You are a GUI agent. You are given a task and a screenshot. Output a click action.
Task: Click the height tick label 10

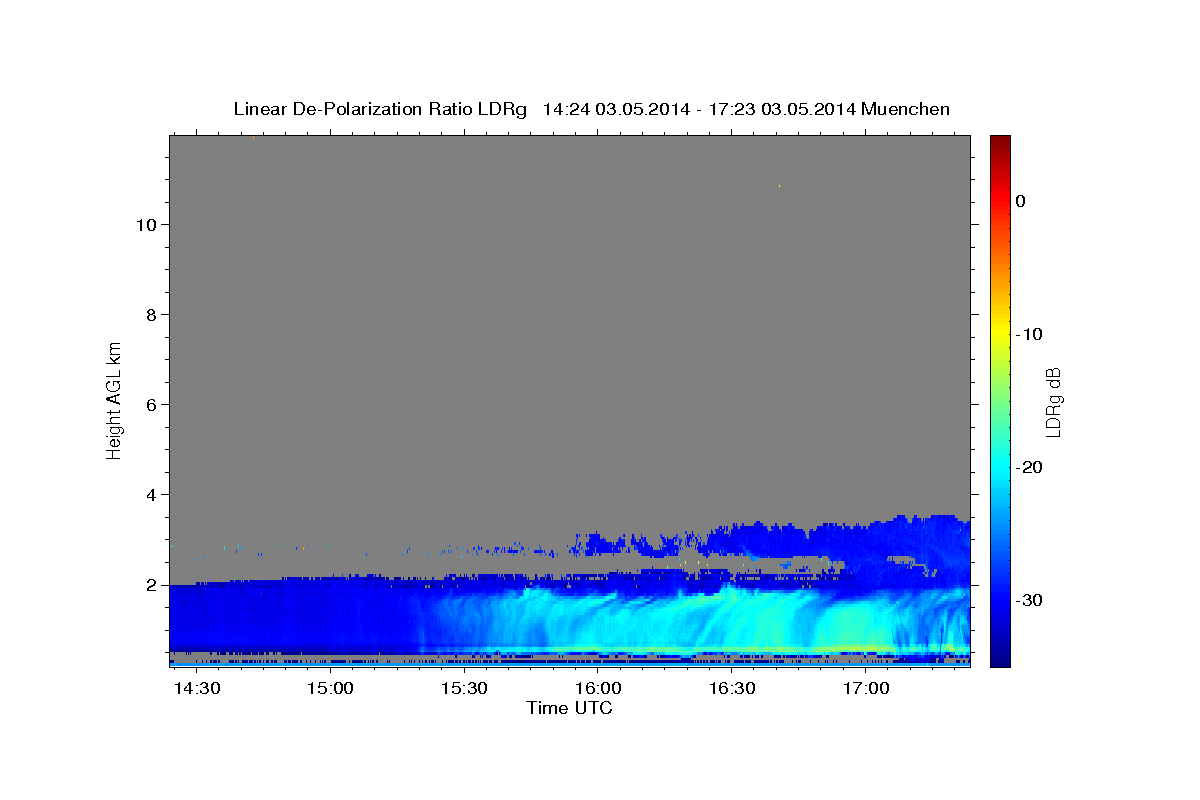(x=146, y=225)
